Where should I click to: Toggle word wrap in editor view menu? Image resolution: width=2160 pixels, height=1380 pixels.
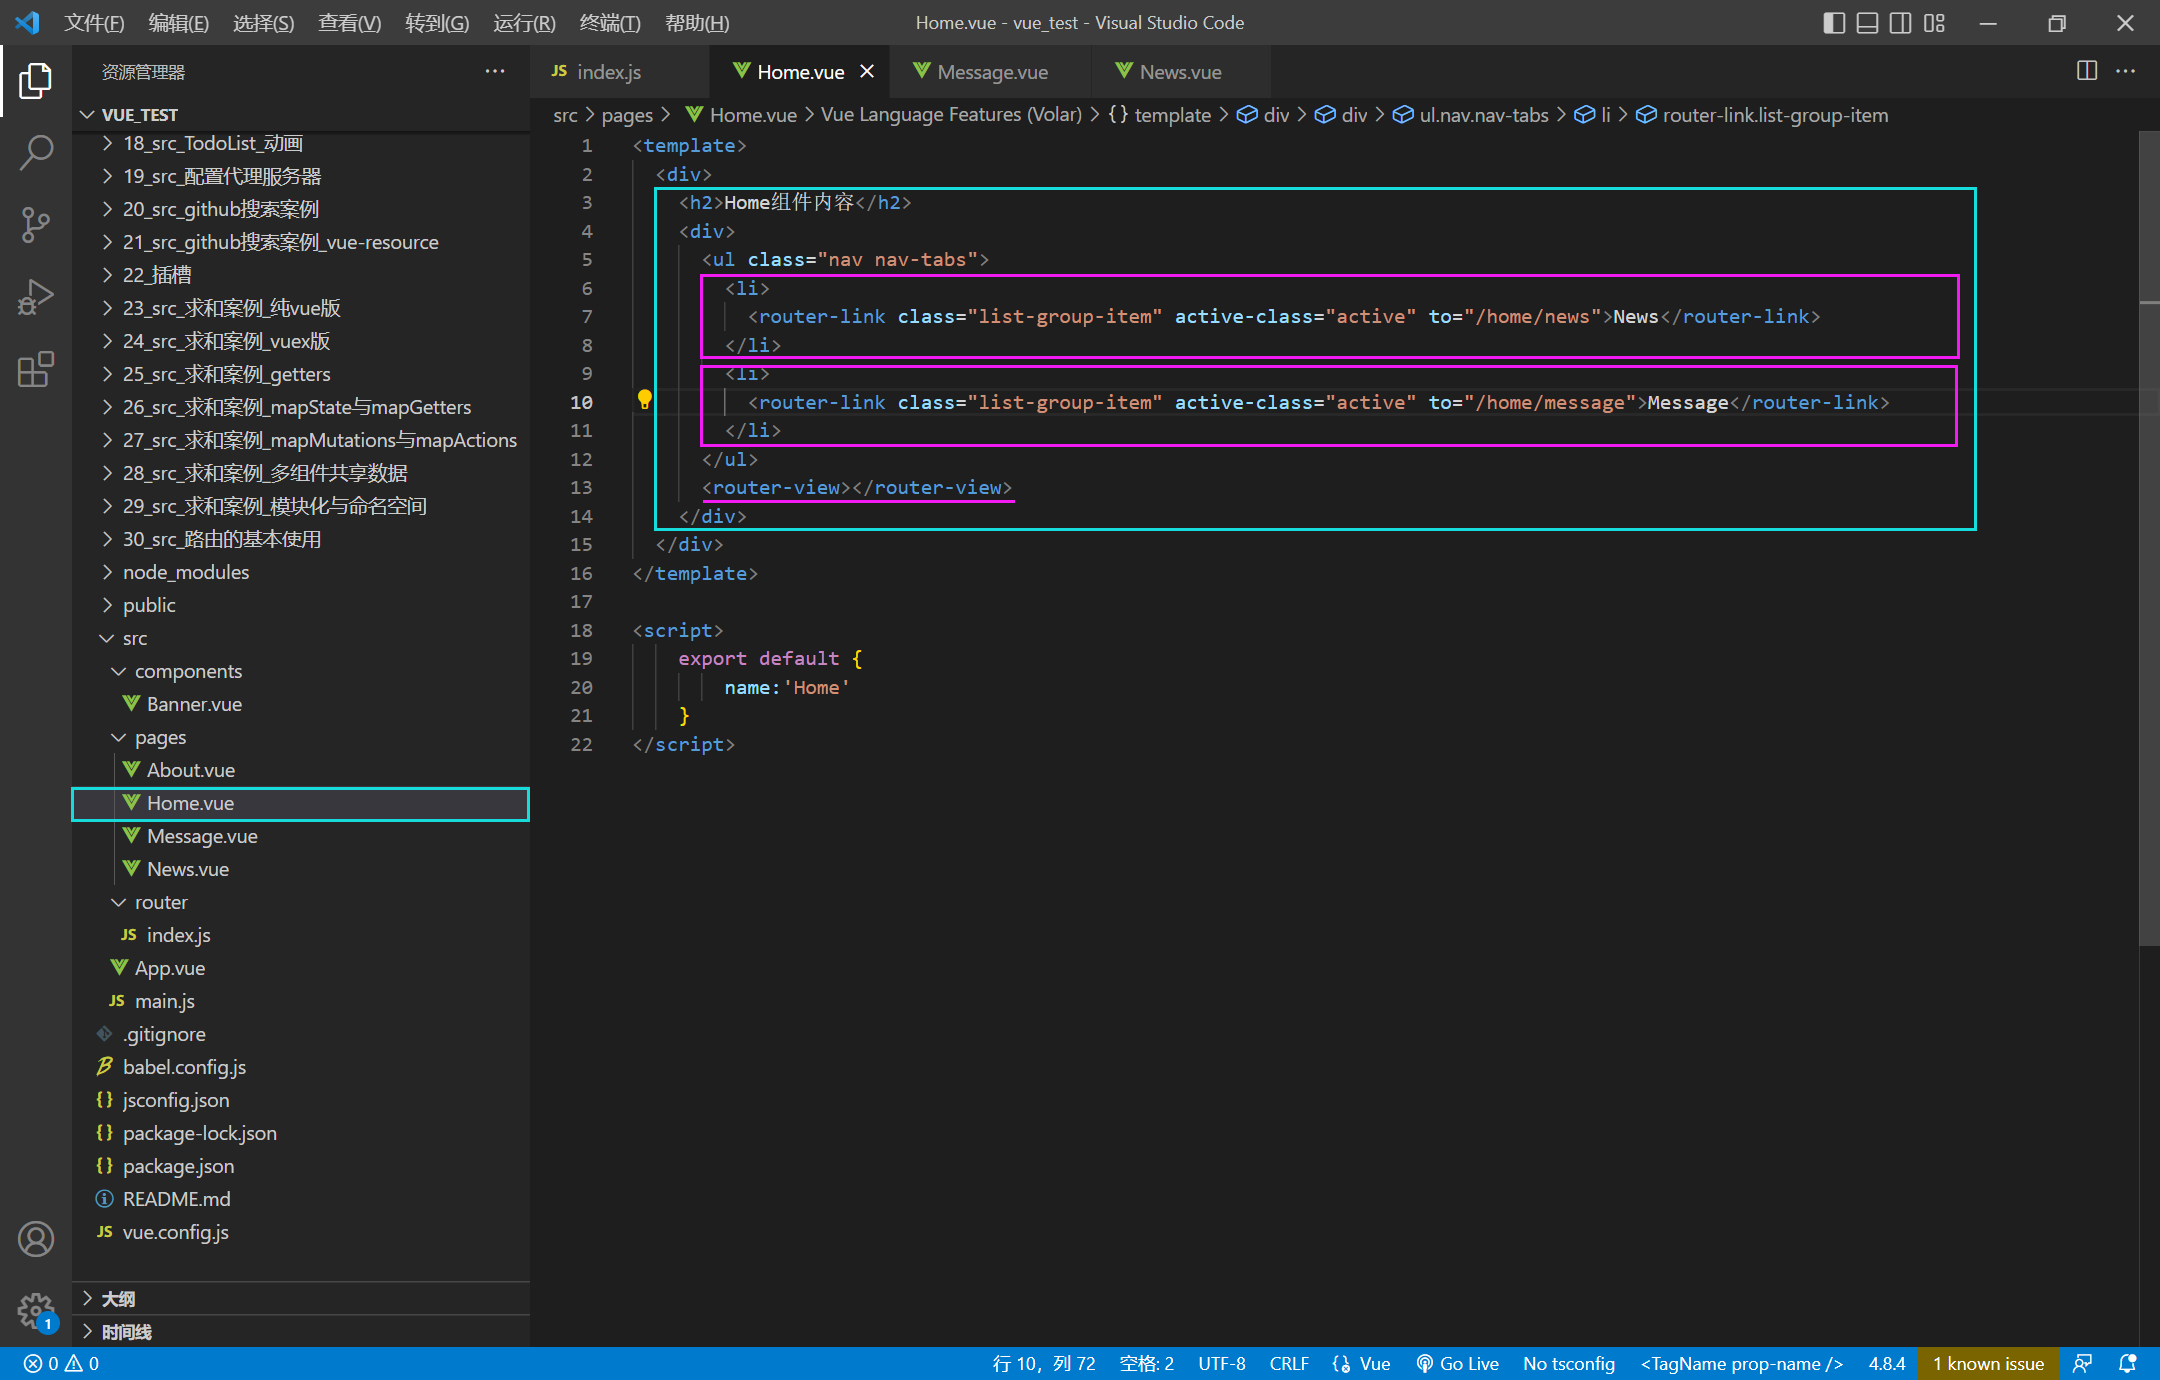coord(346,20)
